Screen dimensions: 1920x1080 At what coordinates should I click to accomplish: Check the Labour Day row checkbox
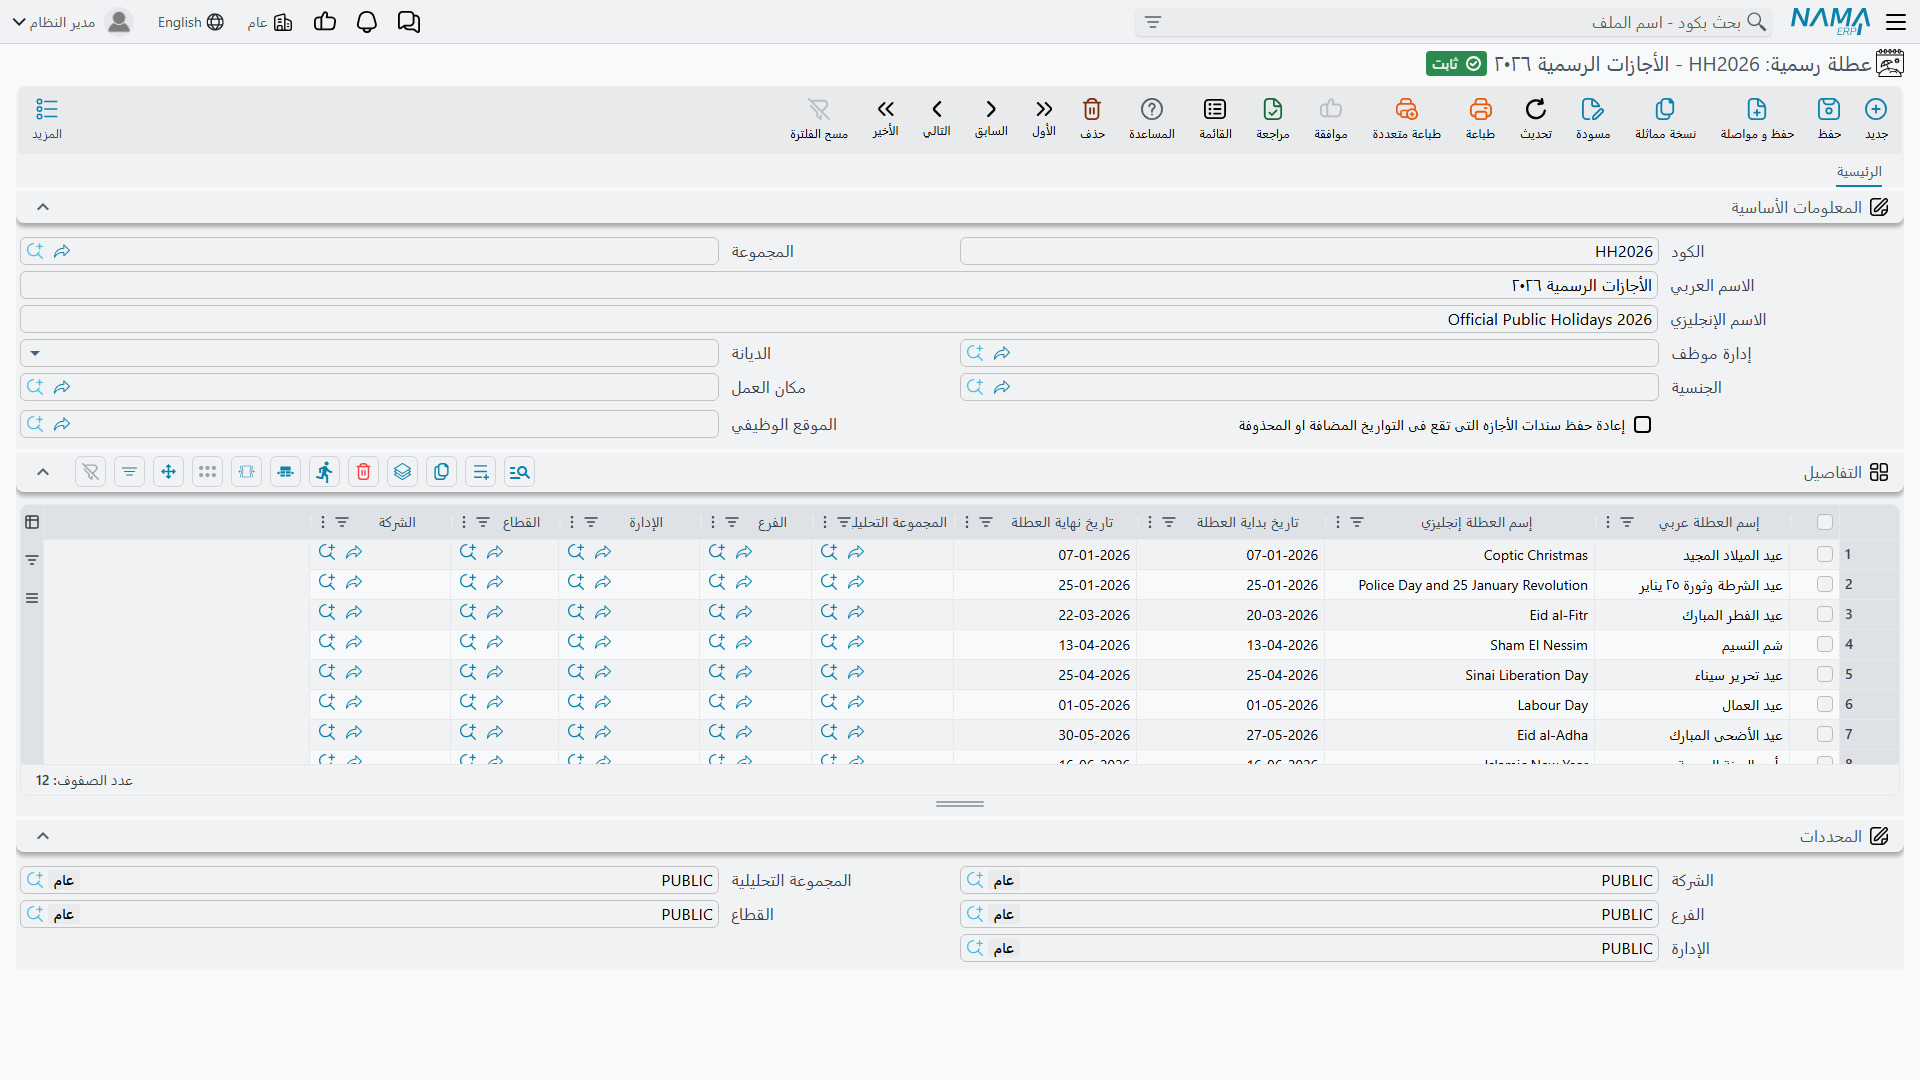tap(1825, 704)
